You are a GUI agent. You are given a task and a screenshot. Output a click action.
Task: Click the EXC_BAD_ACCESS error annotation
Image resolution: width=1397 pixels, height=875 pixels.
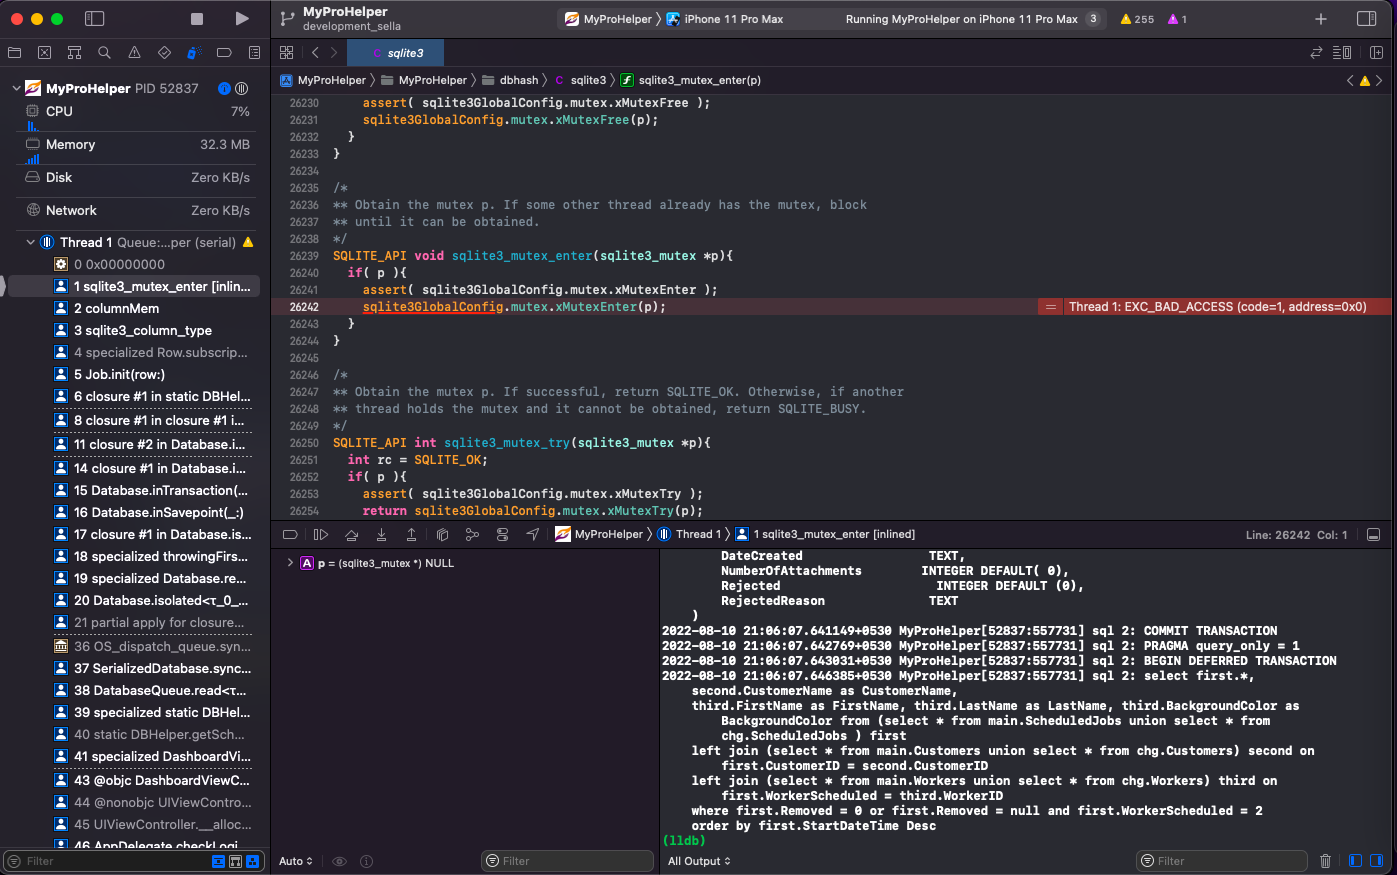1215,307
